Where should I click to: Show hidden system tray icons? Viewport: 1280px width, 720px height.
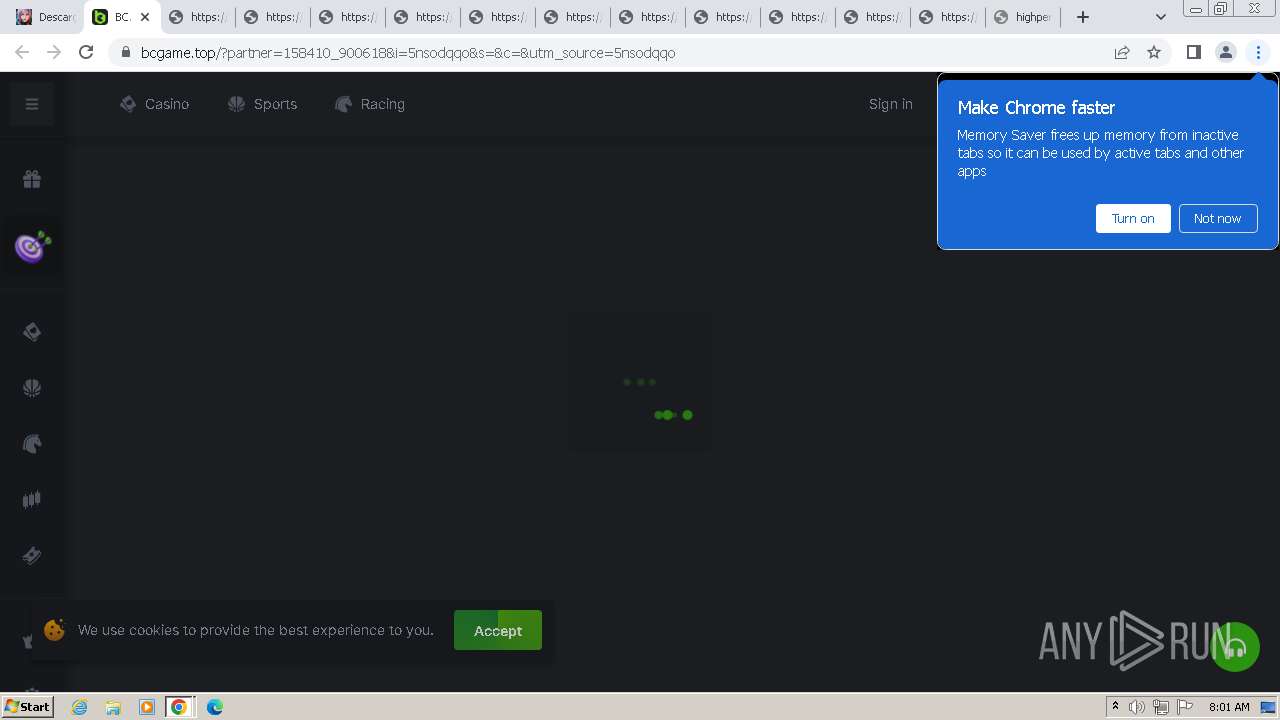(1115, 707)
